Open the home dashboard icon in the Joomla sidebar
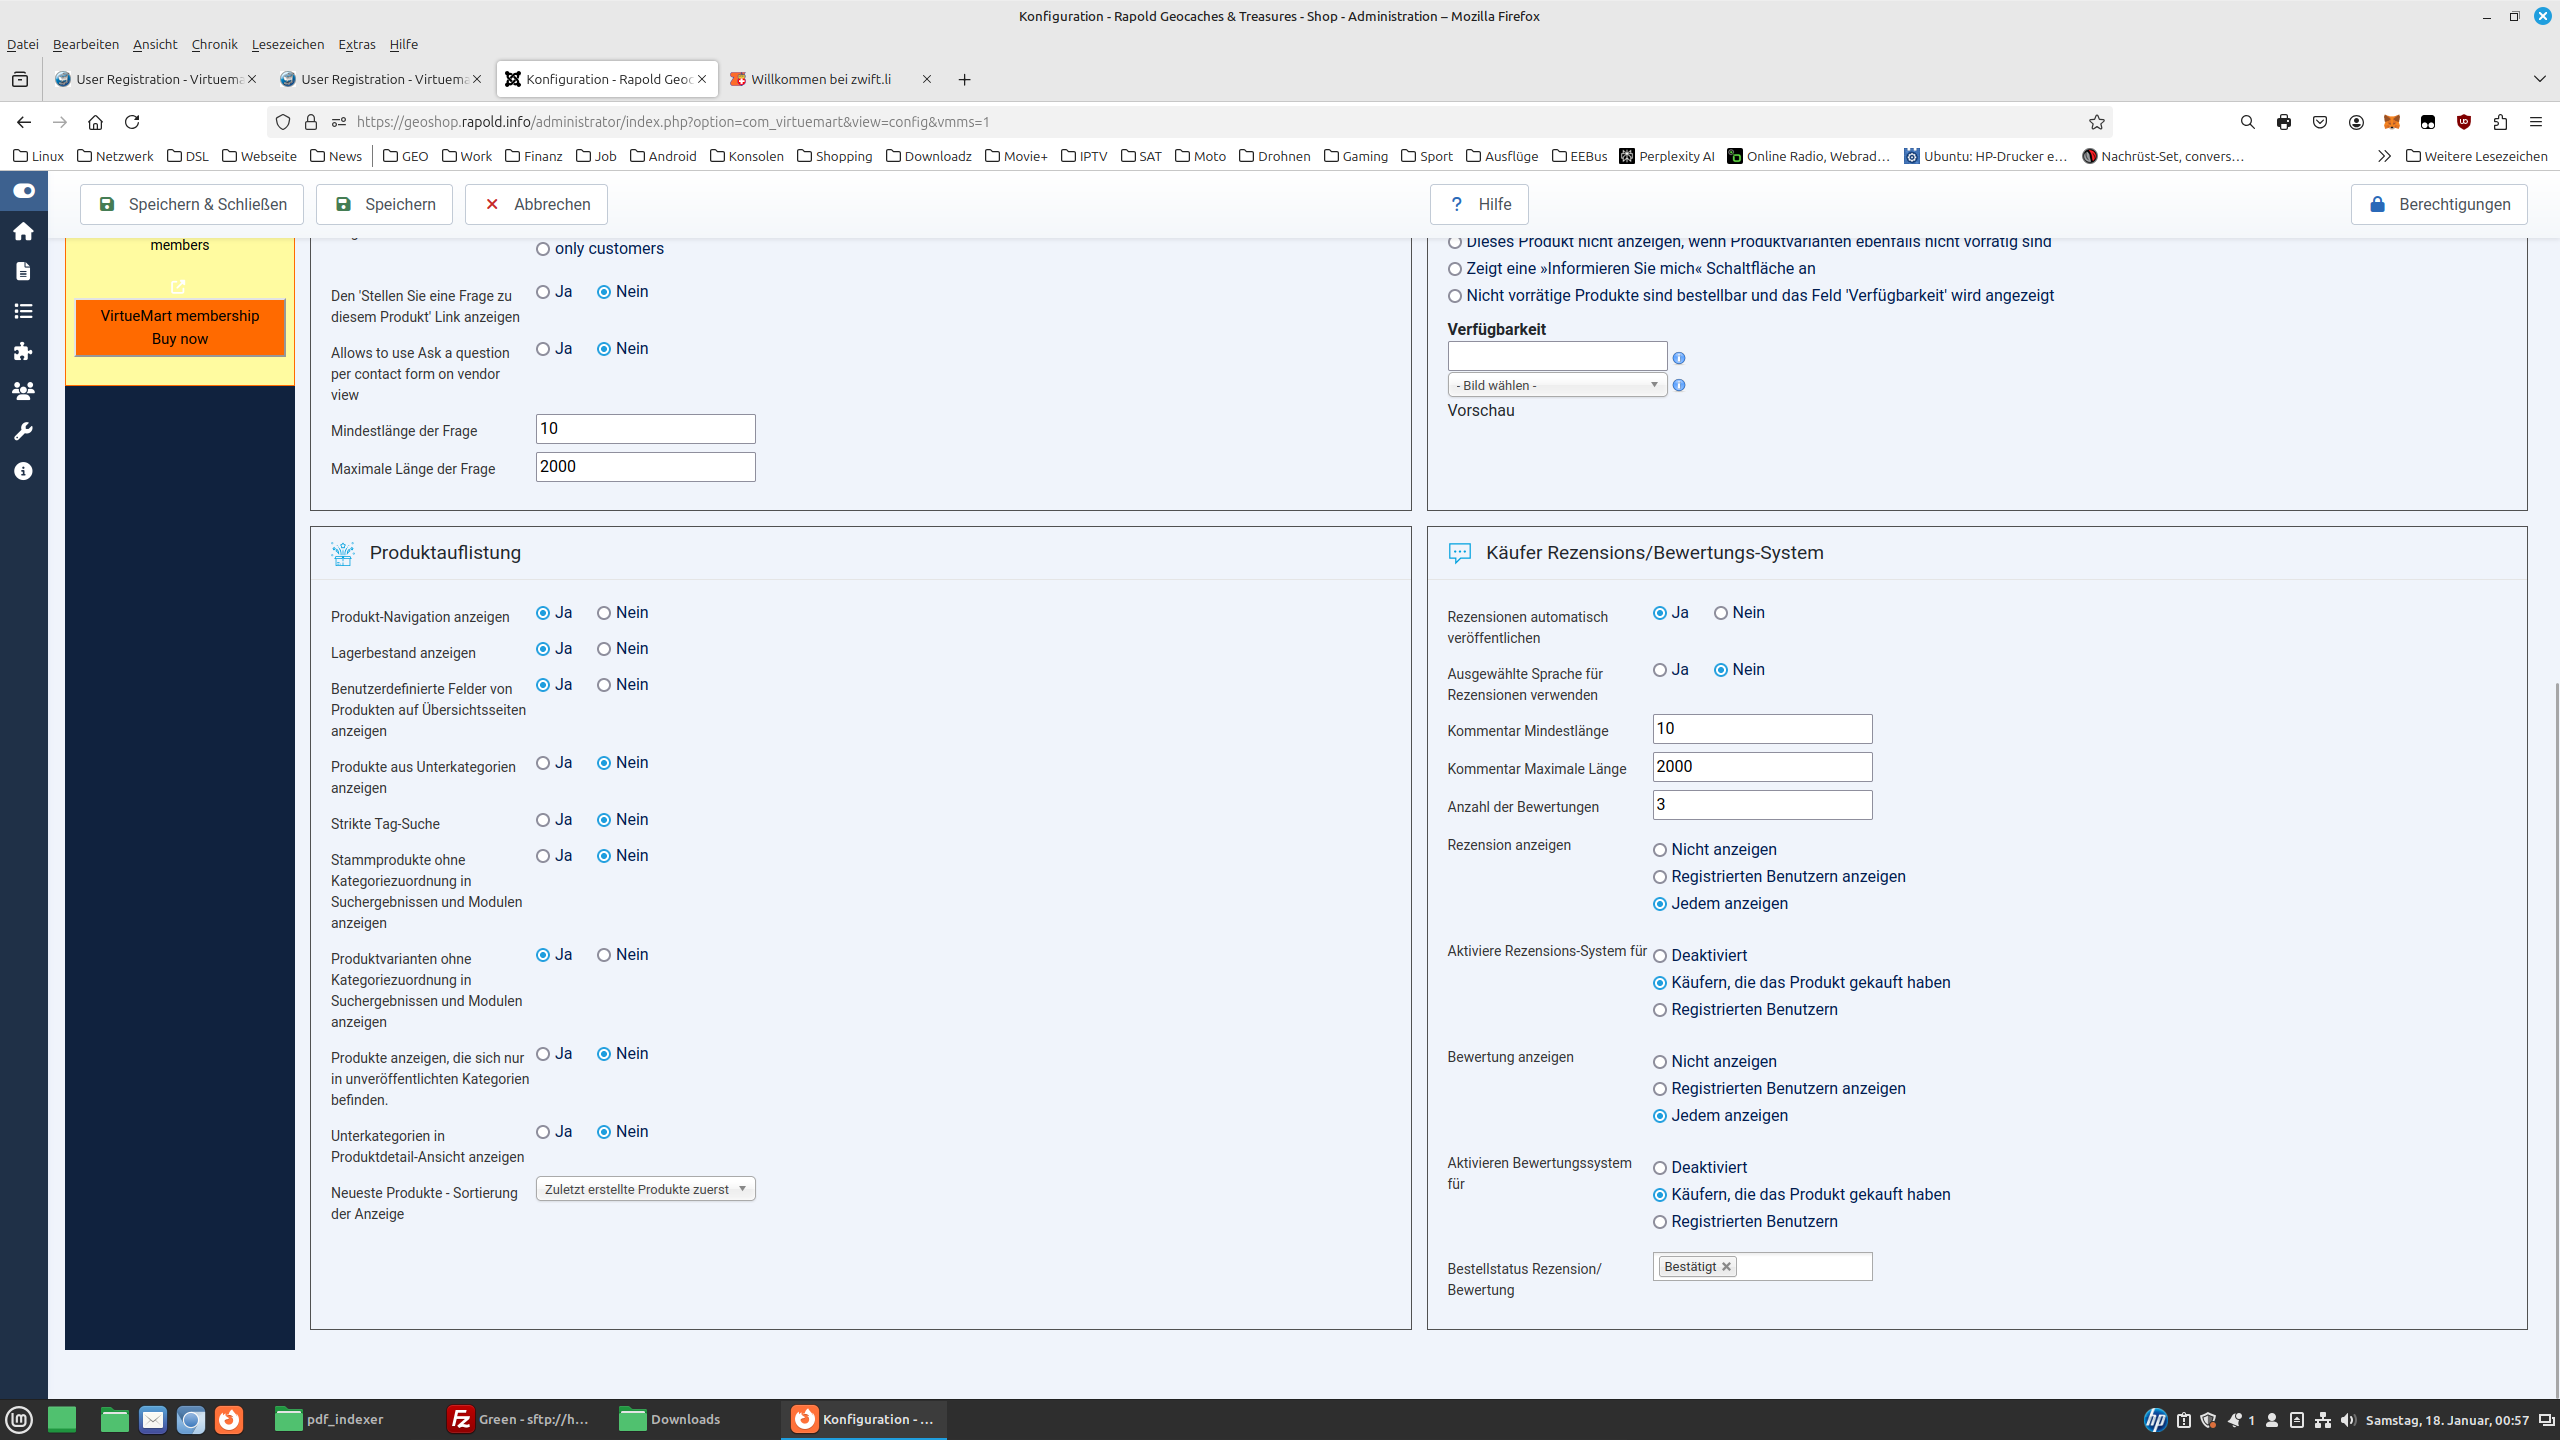The image size is (2560, 1440). 23,232
